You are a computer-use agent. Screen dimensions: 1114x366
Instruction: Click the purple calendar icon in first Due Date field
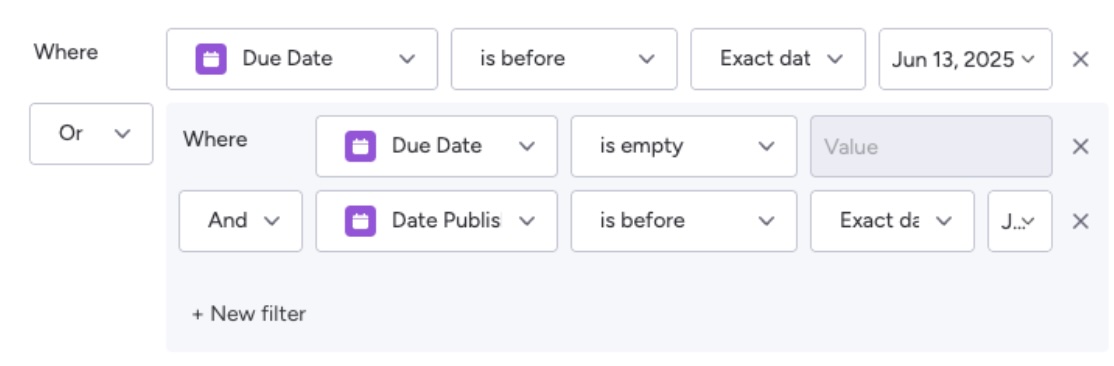click(211, 59)
